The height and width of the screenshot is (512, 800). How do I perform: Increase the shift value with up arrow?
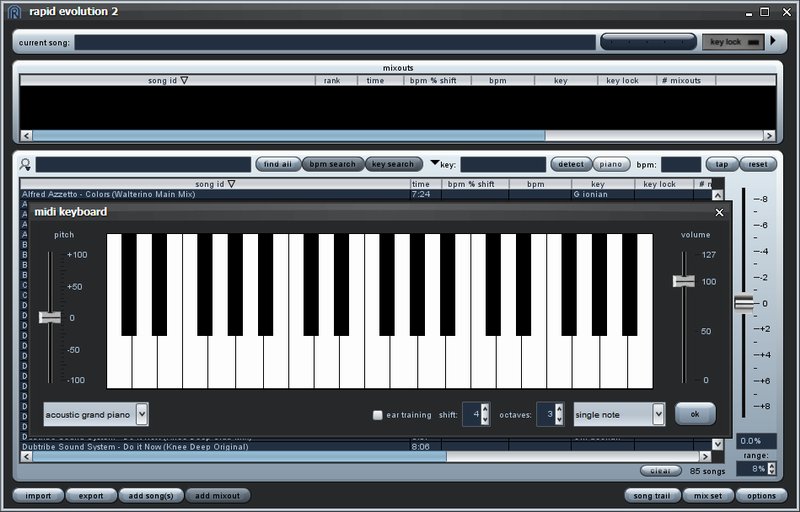[485, 408]
